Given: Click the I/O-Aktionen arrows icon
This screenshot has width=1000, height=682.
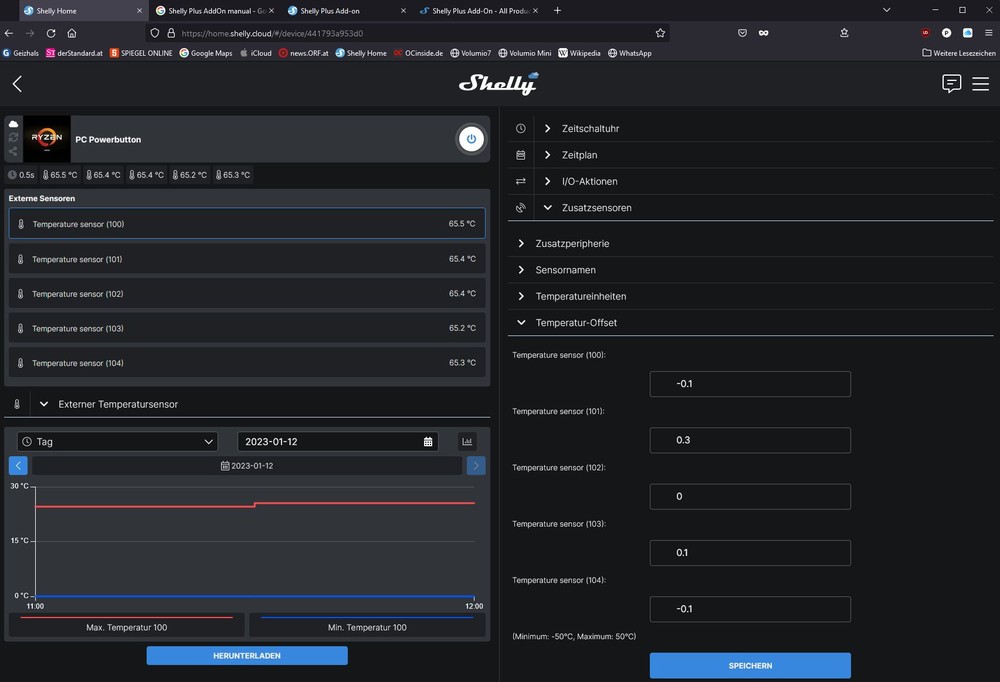Looking at the screenshot, I should pos(520,181).
